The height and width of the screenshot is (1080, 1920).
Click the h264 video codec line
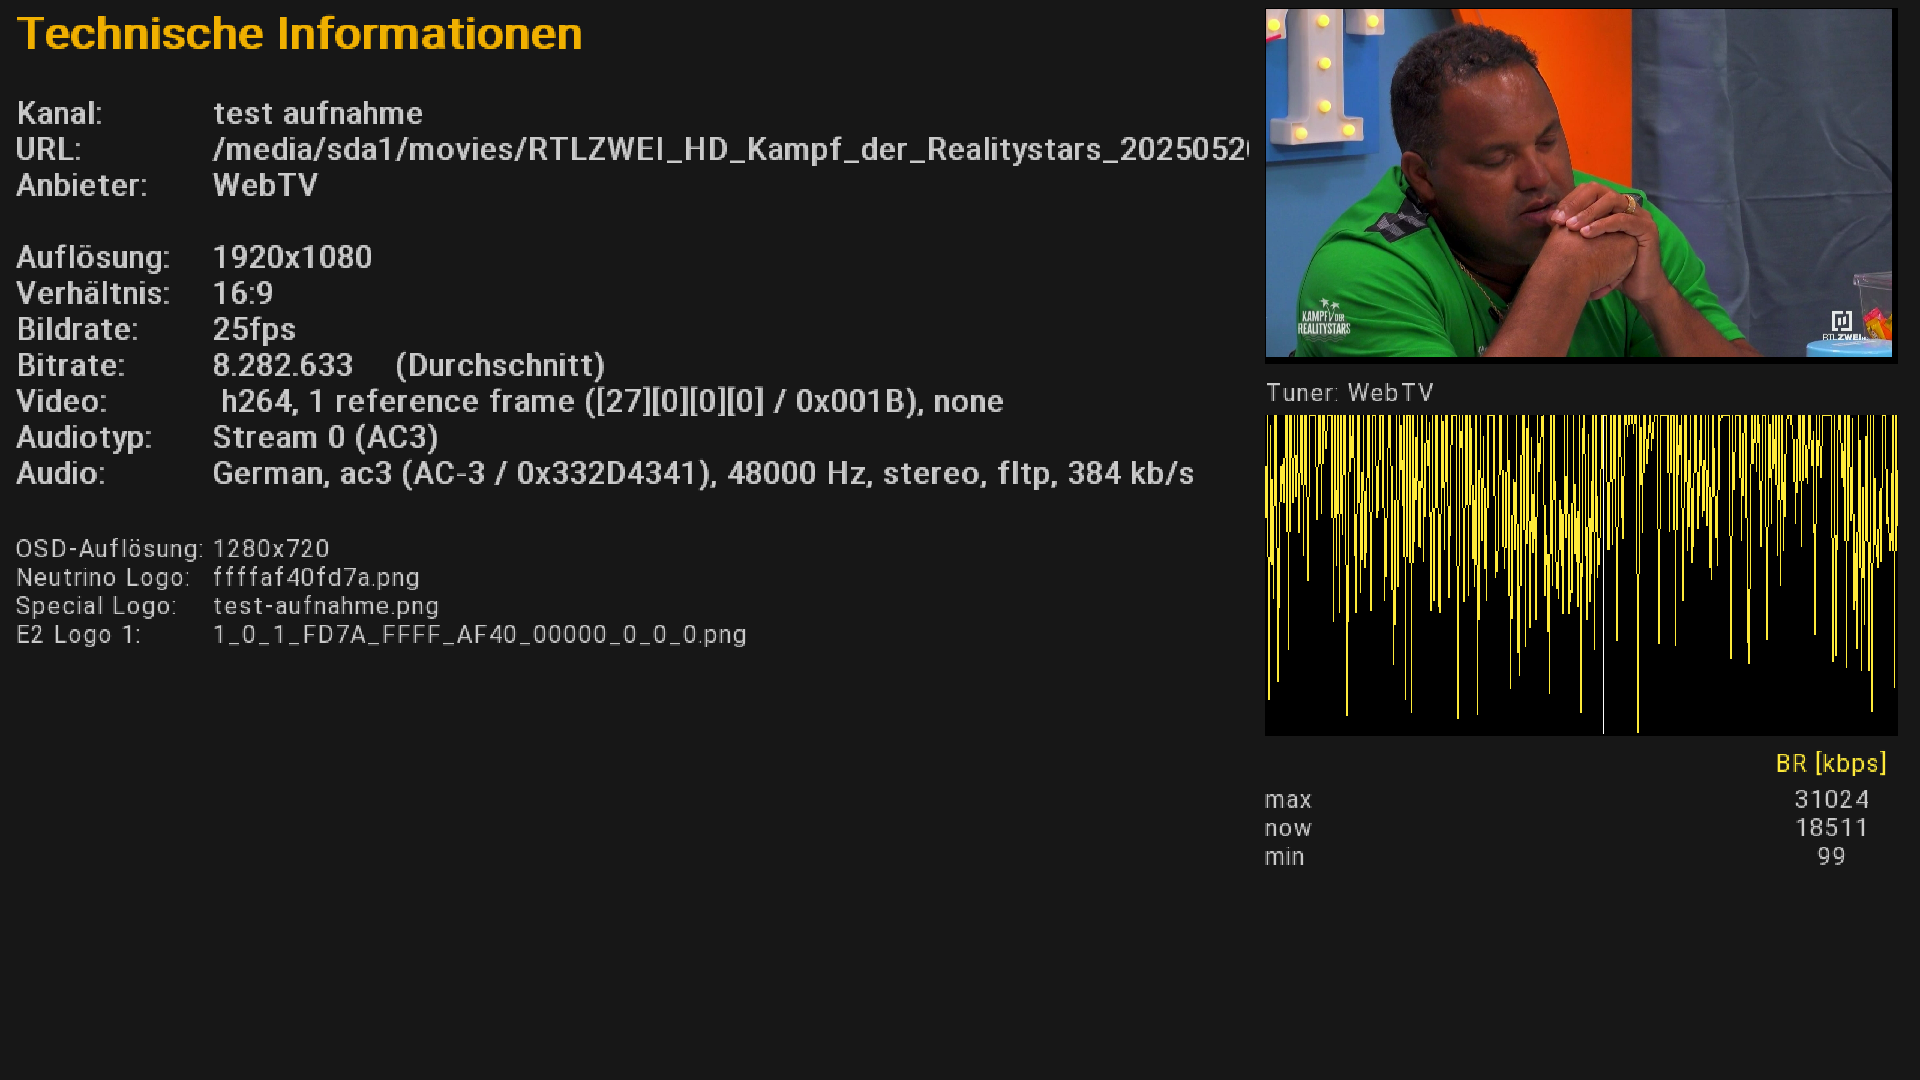[611, 401]
